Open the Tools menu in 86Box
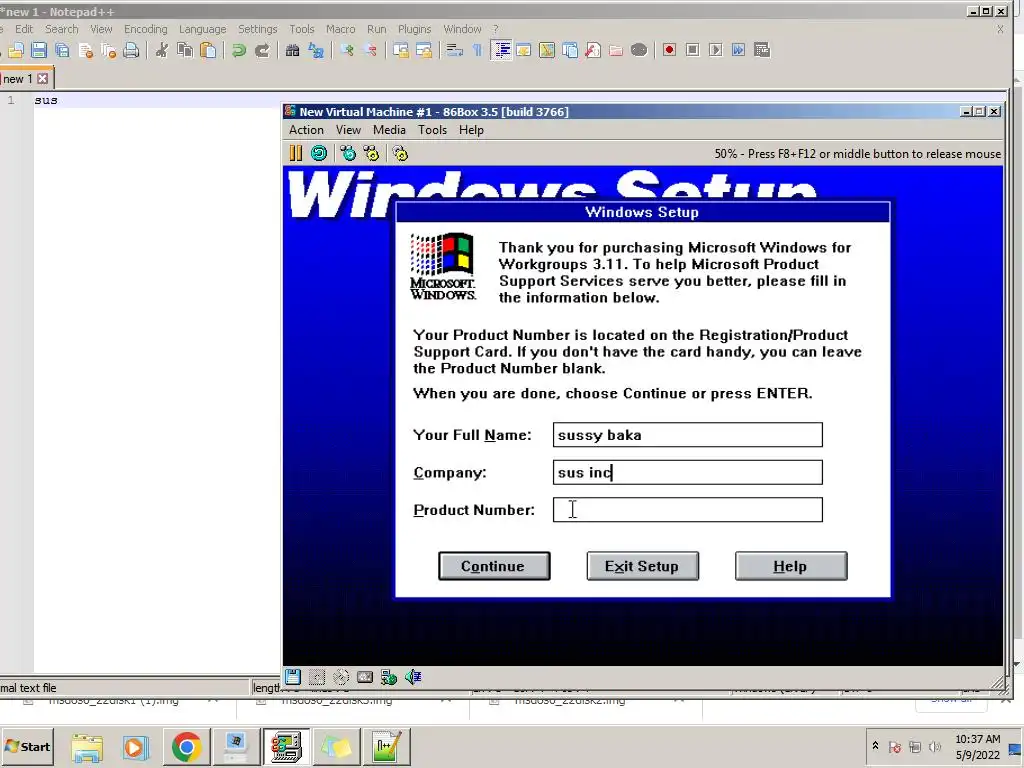 point(432,130)
